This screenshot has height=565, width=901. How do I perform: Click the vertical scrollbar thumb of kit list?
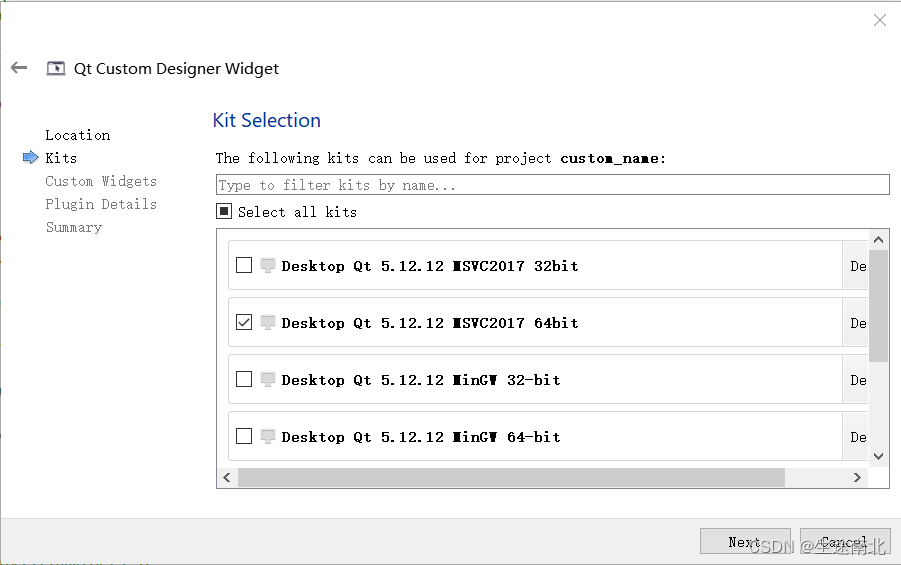click(878, 306)
